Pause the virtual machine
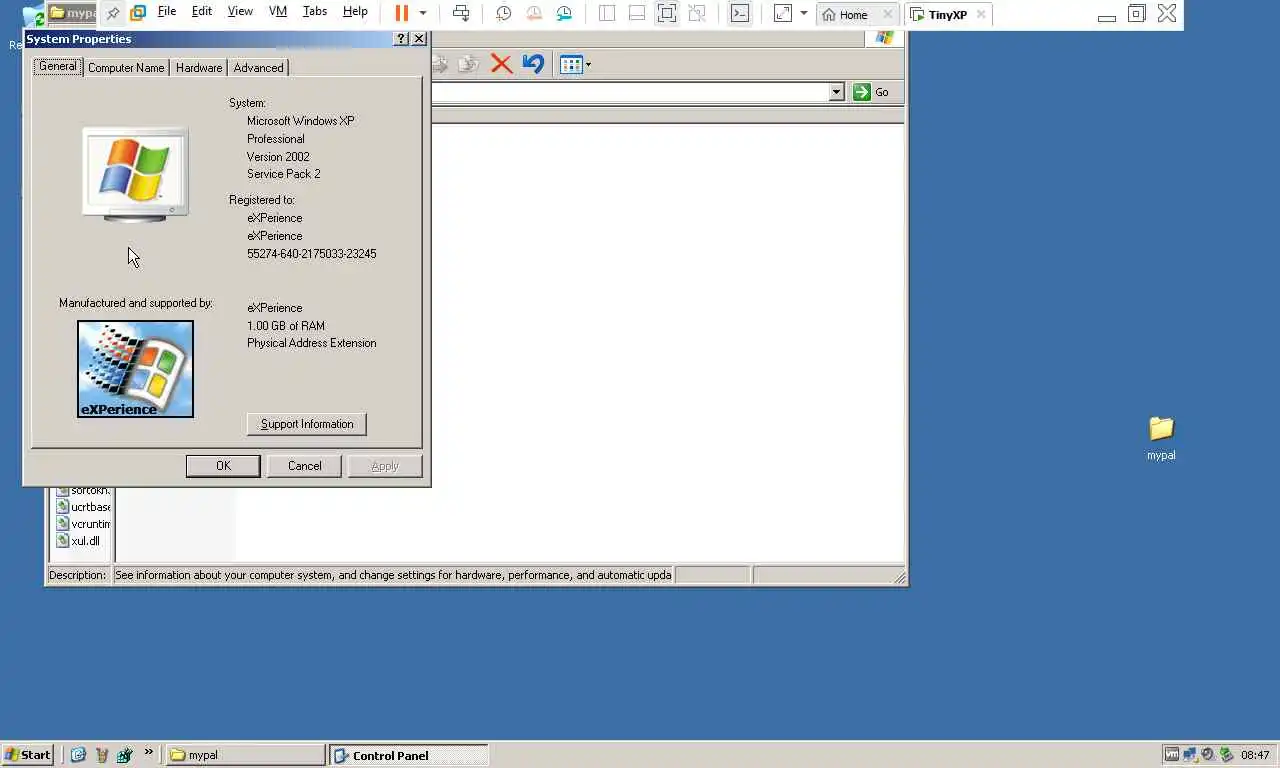 (x=401, y=13)
